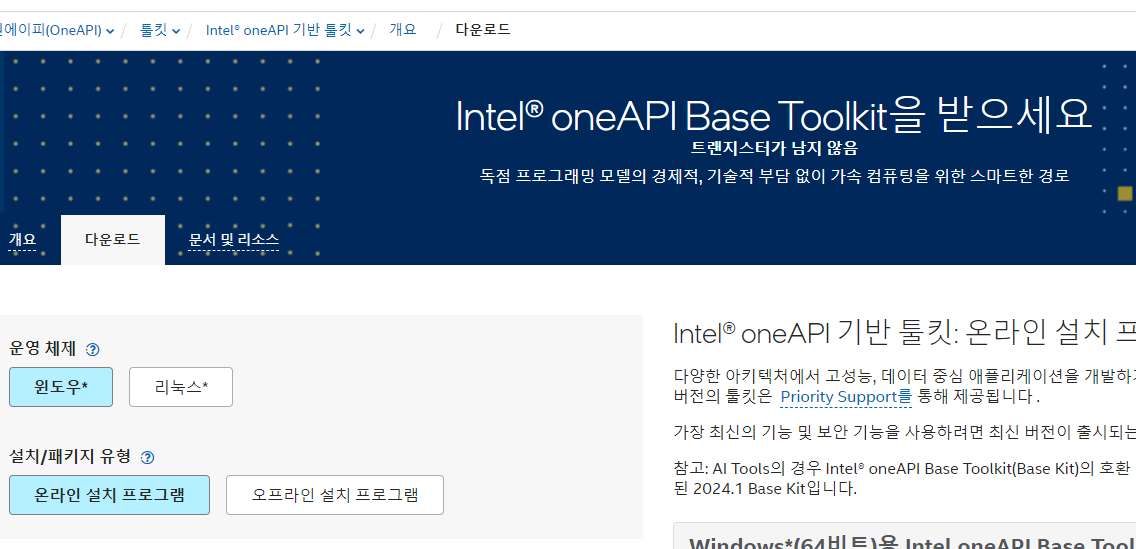Click the Intel oneAPI Base Toolkit을 받으세요 heading
The width and height of the screenshot is (1136, 549).
[x=773, y=115]
